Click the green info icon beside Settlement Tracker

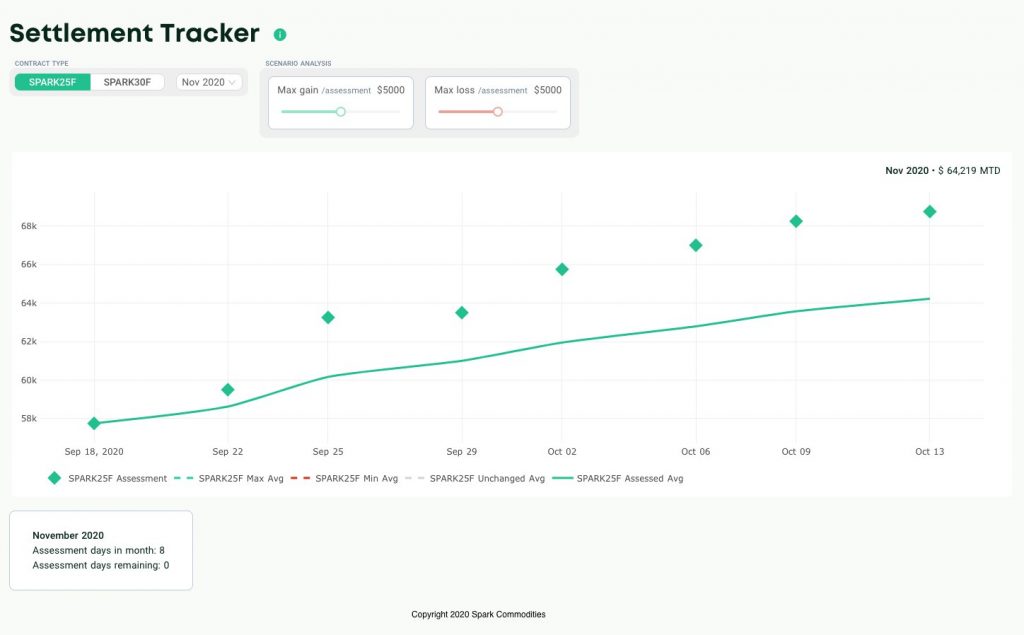point(280,34)
